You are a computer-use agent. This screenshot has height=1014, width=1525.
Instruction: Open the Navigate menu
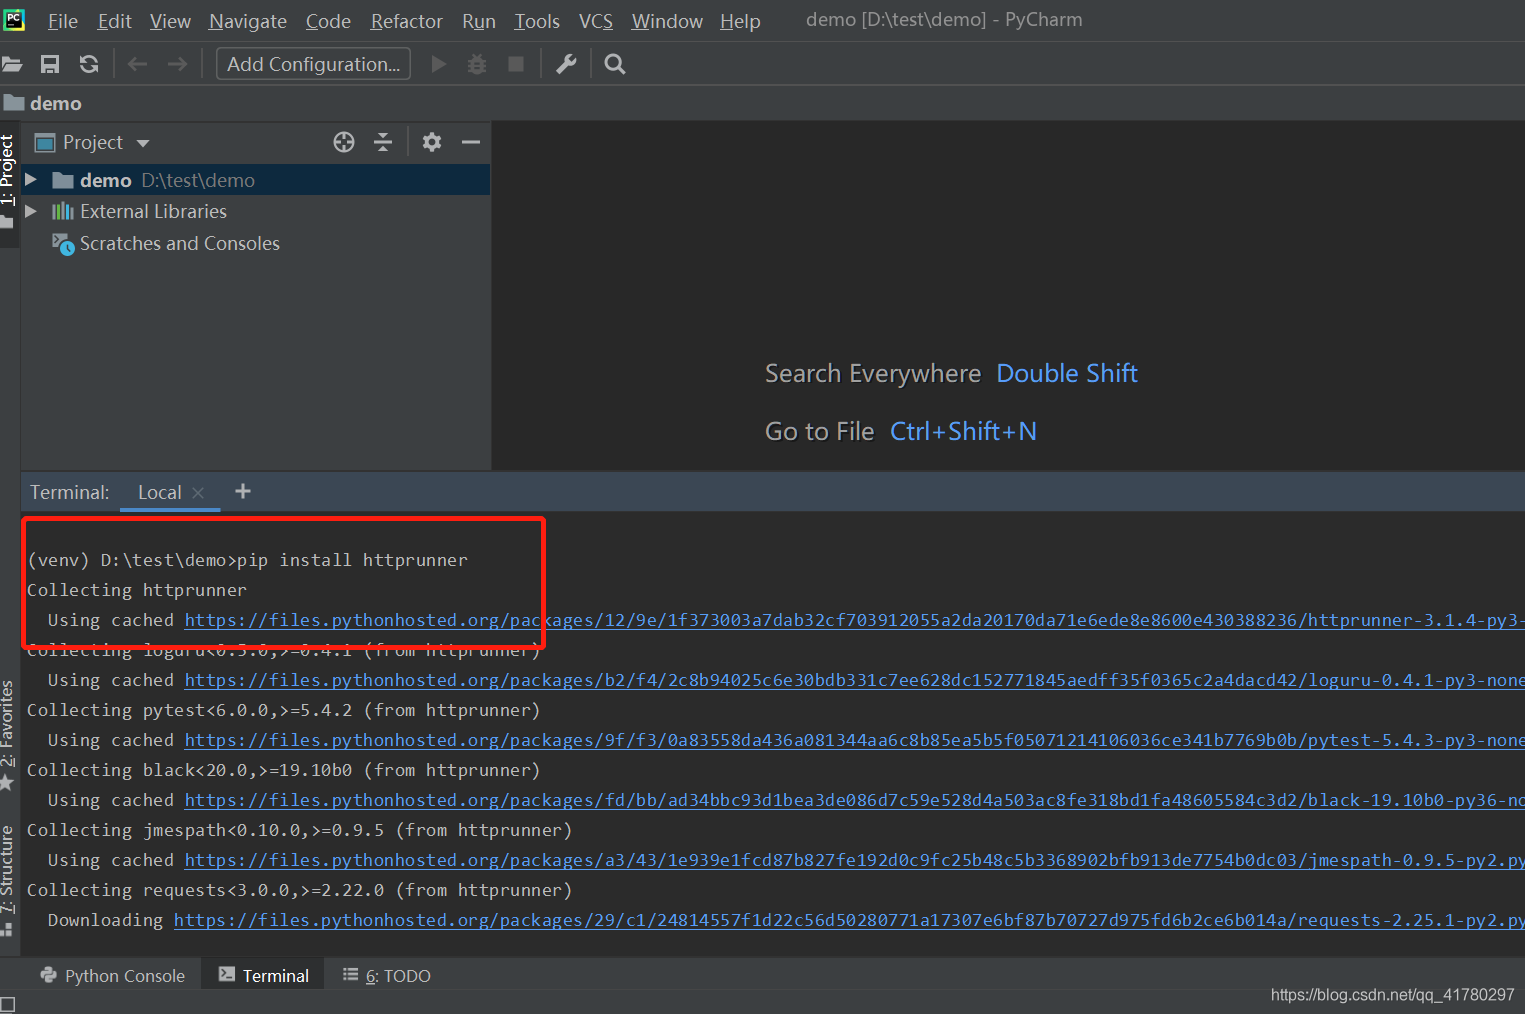pyautogui.click(x=248, y=21)
